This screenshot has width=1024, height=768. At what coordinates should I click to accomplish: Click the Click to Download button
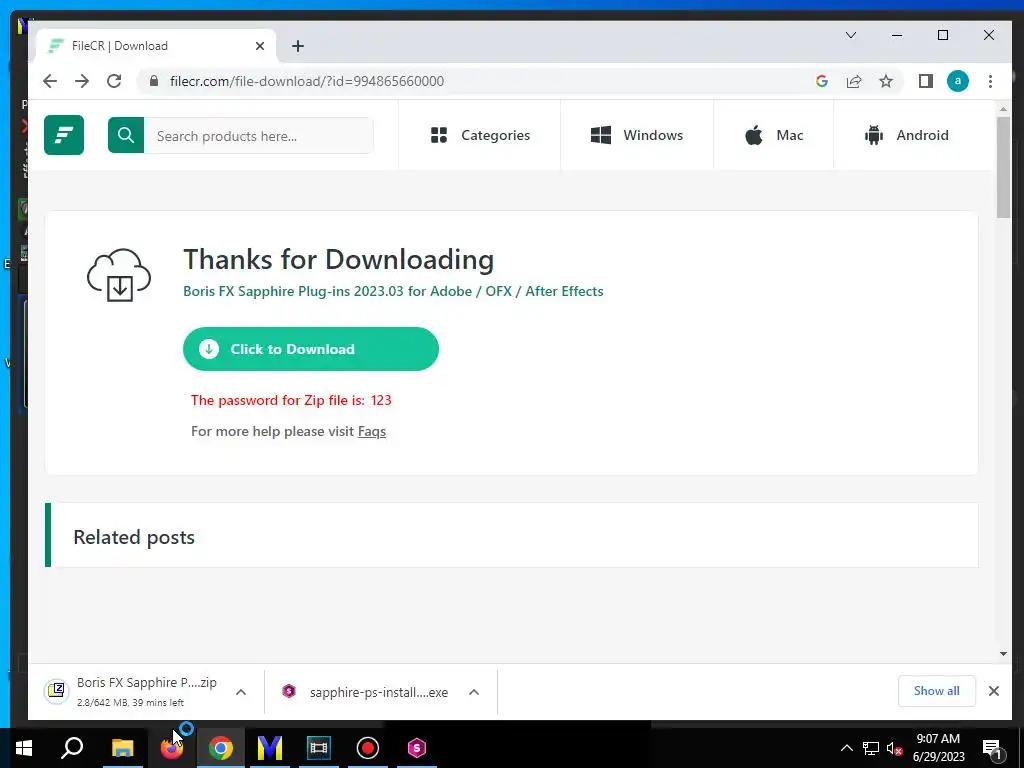pyautogui.click(x=311, y=349)
